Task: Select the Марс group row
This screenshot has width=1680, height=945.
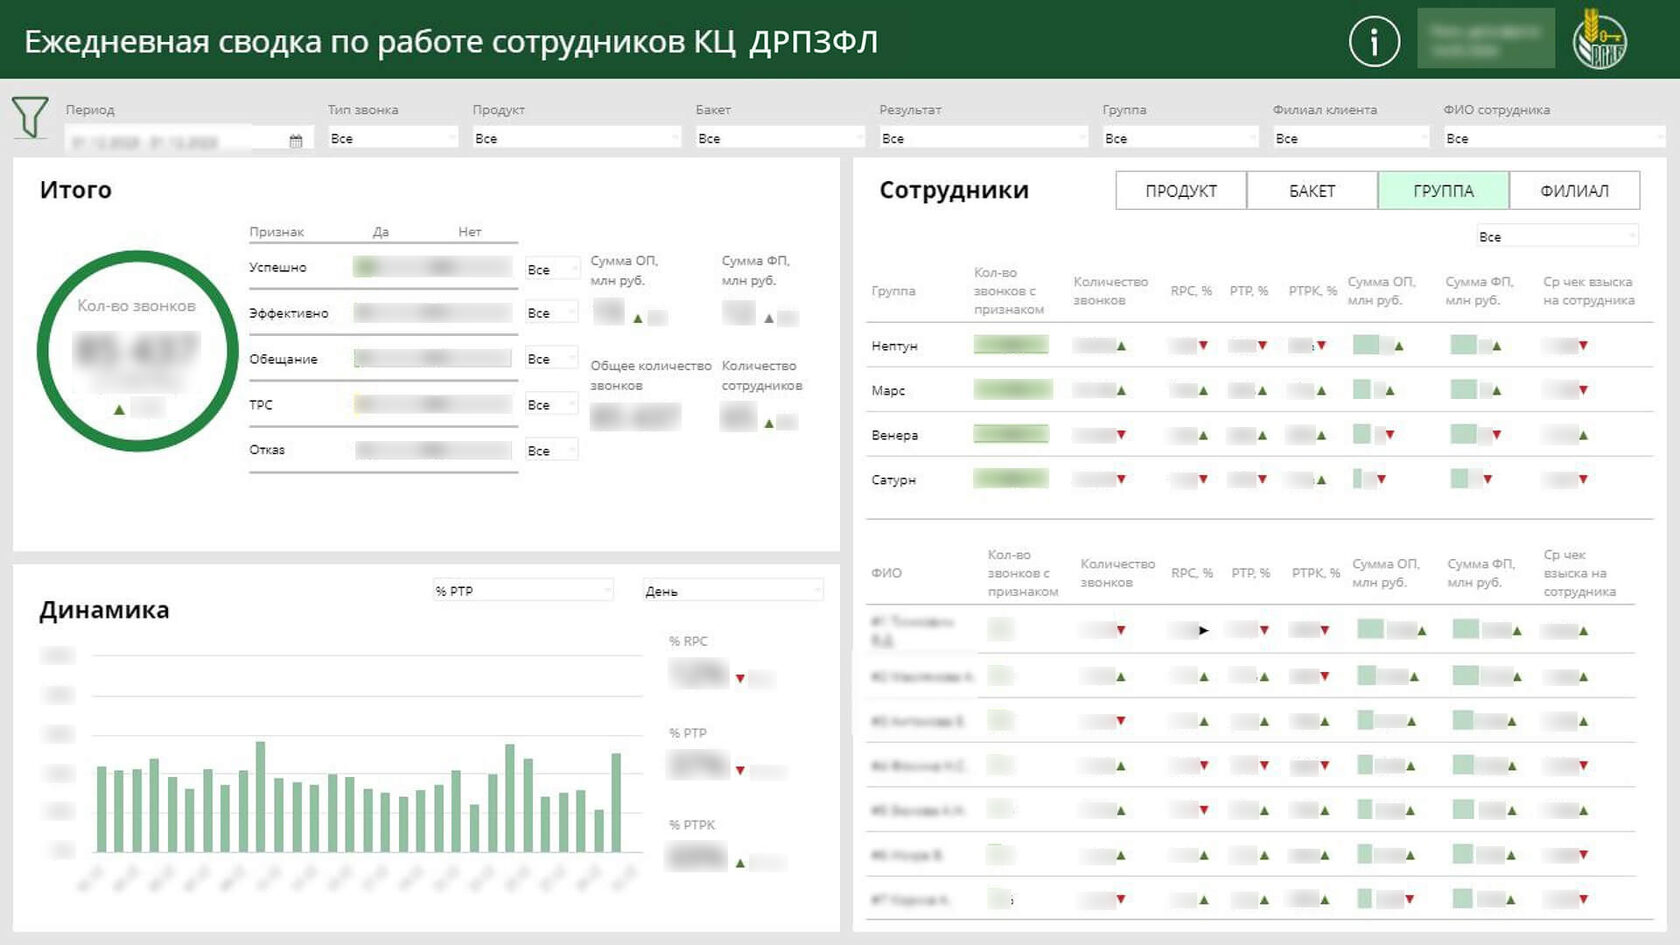Action: tap(1259, 390)
